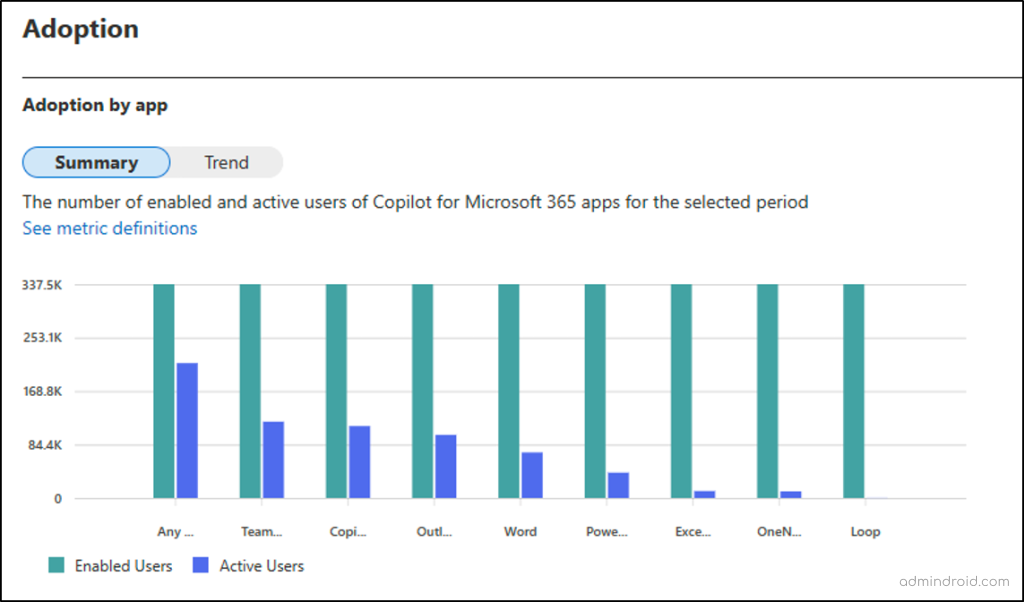
Task: Click the Enabled Users legend text
Action: coord(123,566)
